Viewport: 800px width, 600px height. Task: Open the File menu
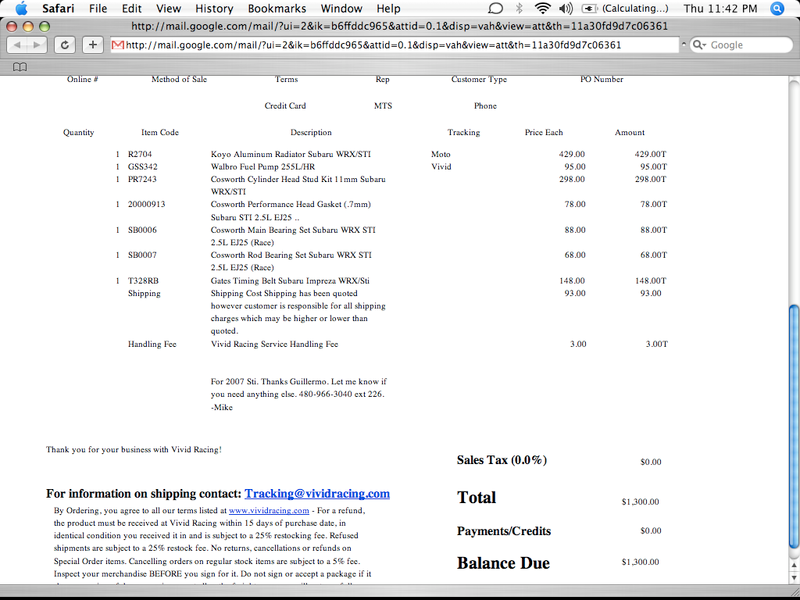pos(98,9)
